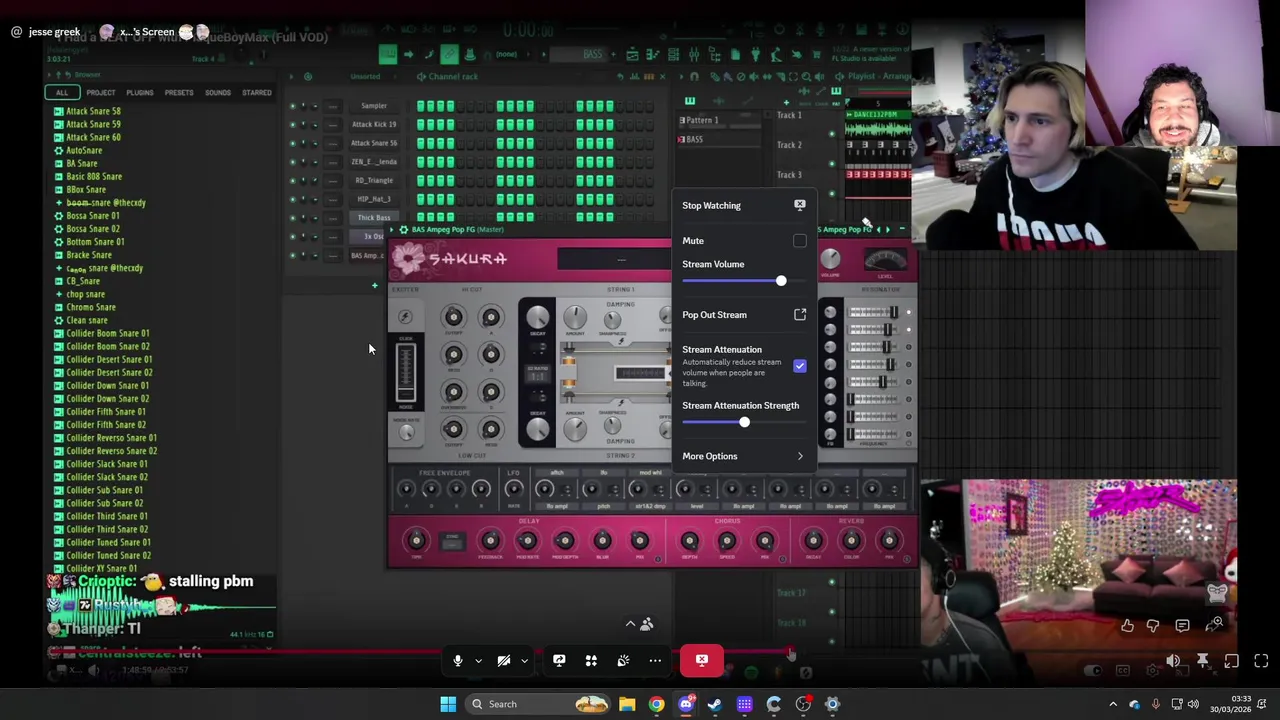Image resolution: width=1280 pixels, height=720 pixels.
Task: Expand the More Options submenu
Action: tap(744, 456)
